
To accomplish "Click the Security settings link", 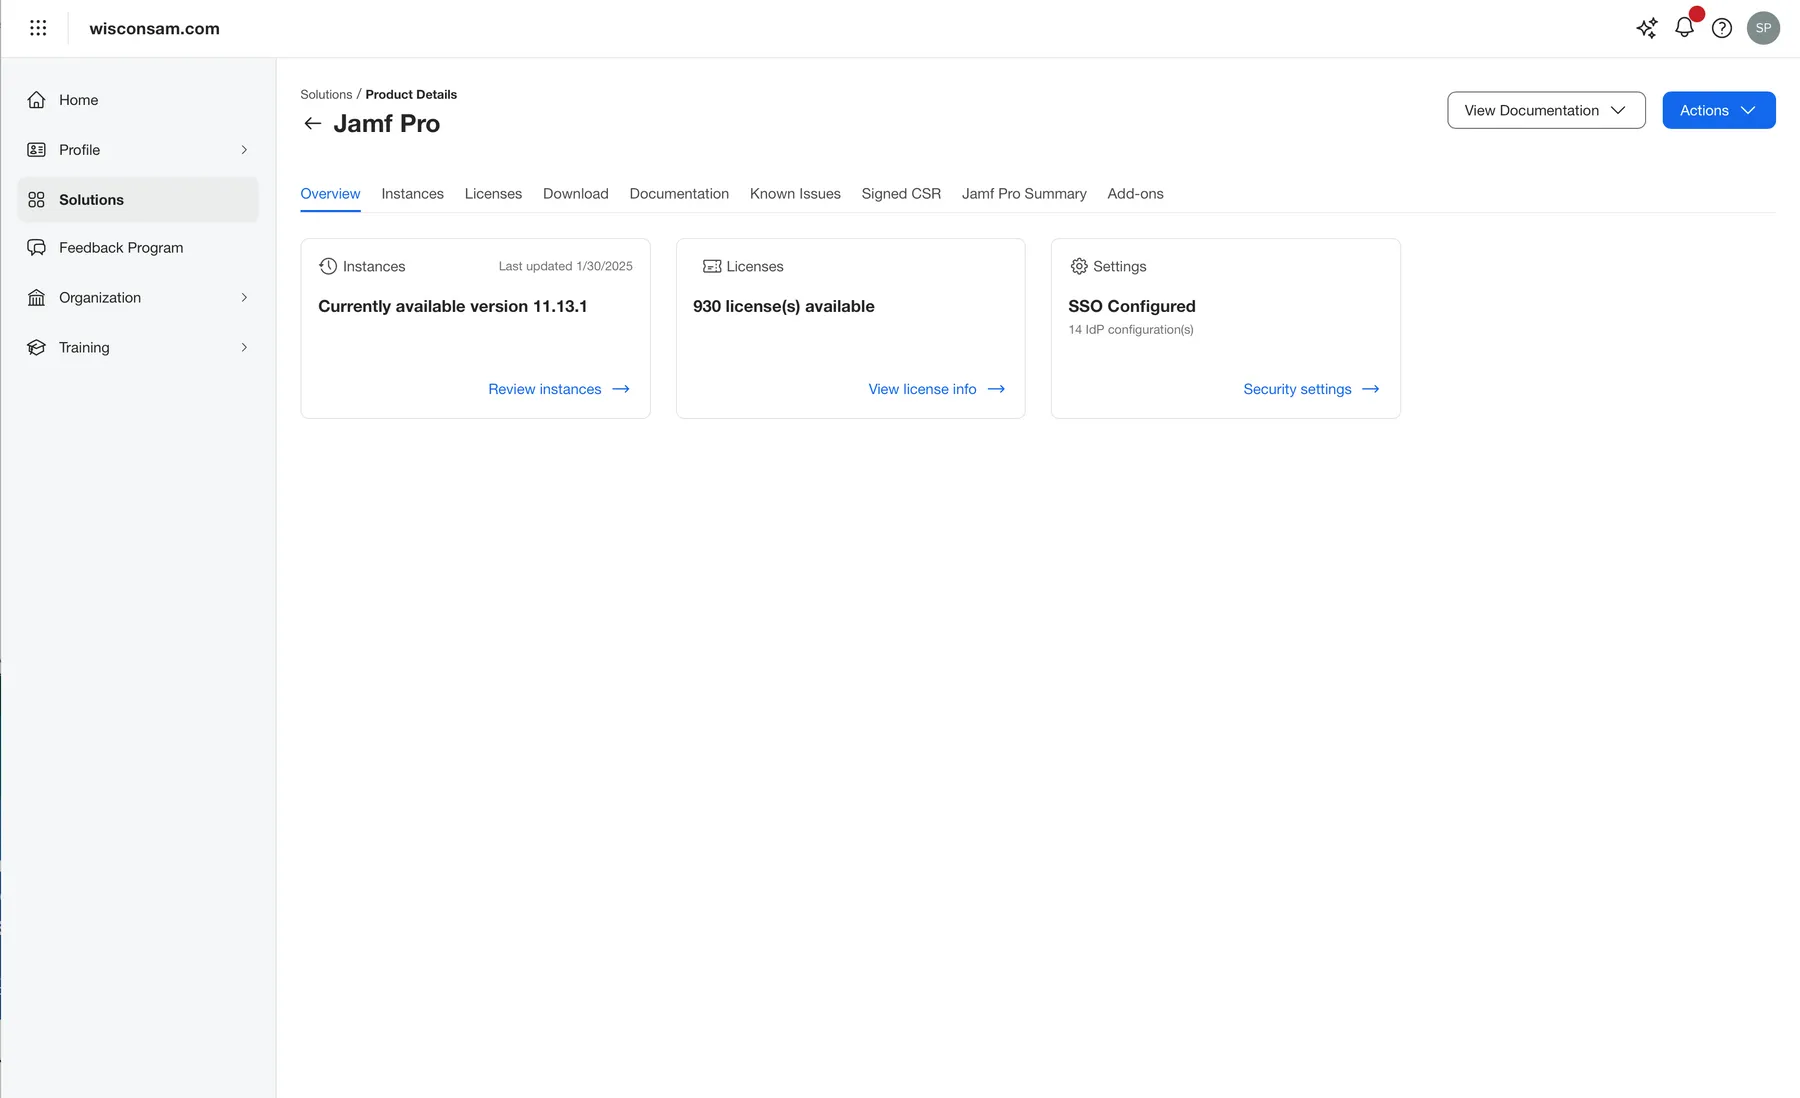I will (1297, 389).
